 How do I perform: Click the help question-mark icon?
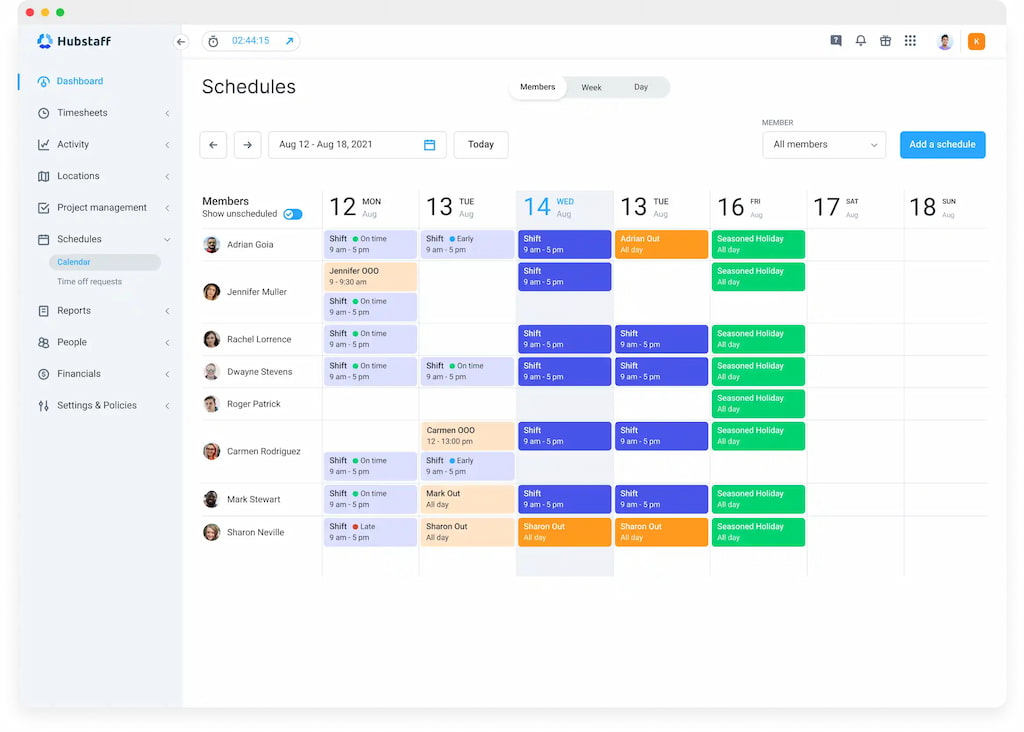(835, 41)
